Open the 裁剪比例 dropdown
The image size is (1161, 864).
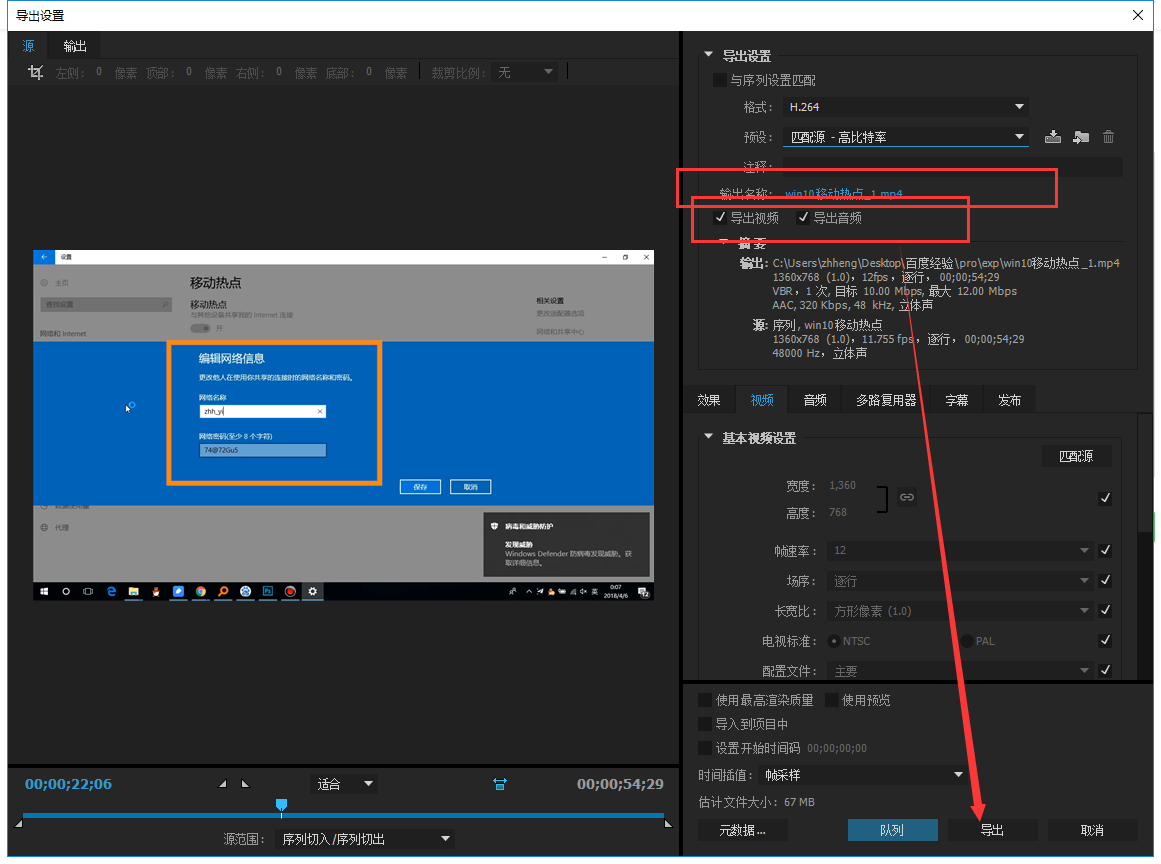(524, 73)
